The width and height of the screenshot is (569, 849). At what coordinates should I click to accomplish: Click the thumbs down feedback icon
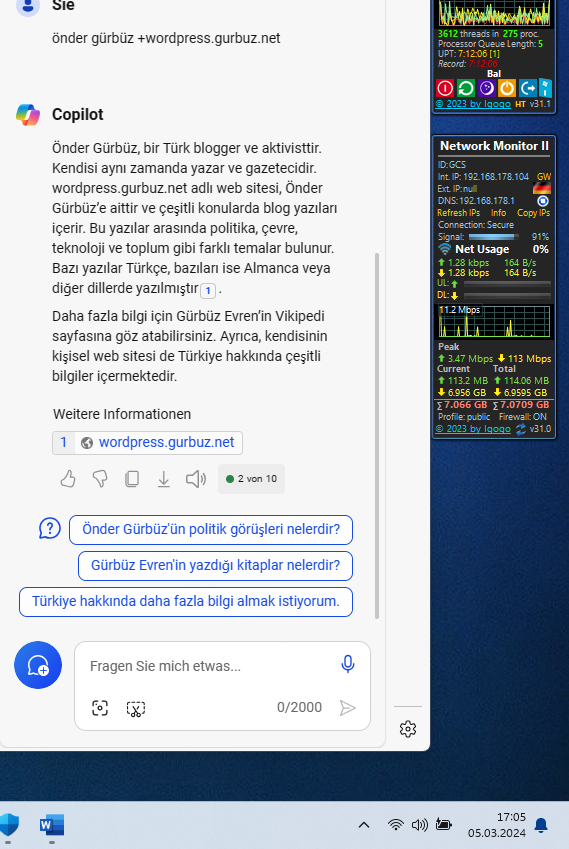click(100, 479)
